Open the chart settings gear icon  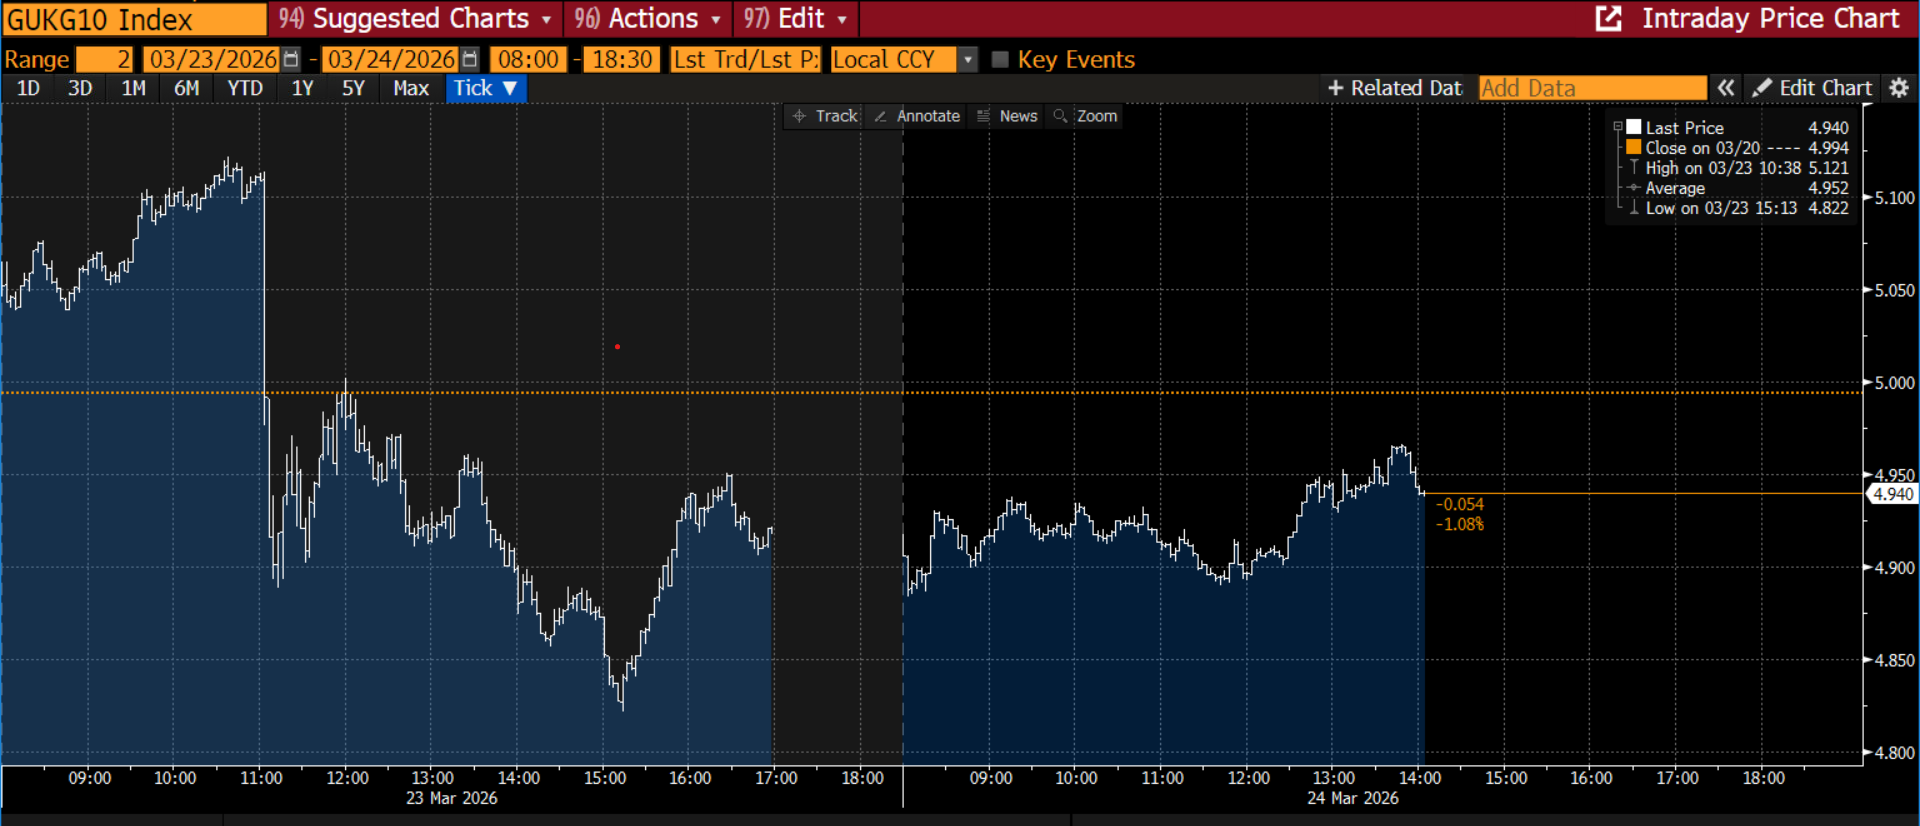[x=1899, y=88]
